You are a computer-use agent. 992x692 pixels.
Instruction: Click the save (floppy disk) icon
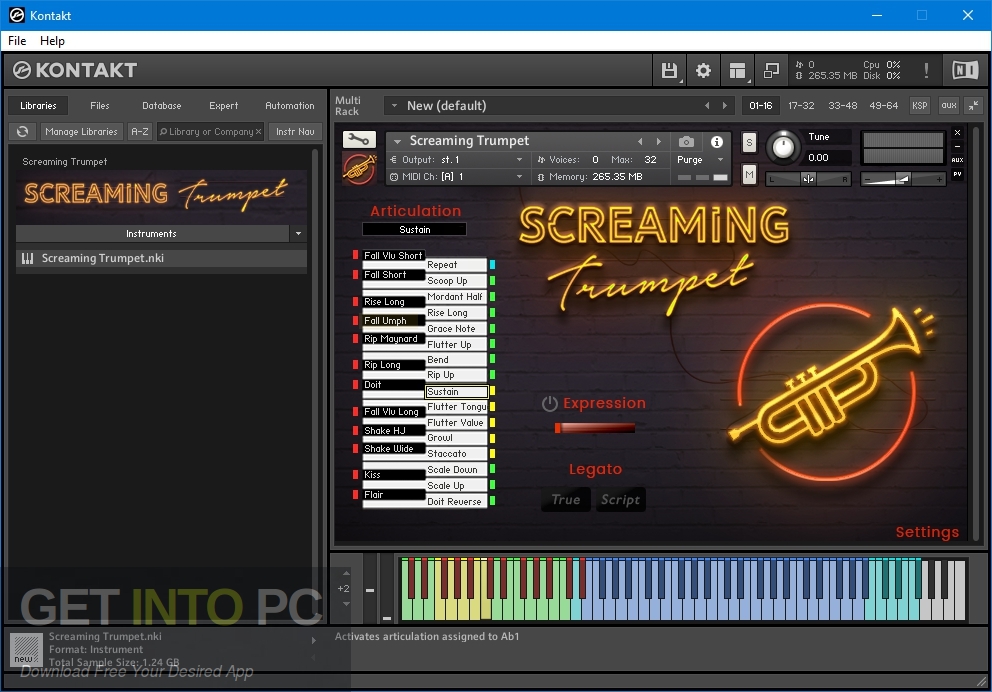[669, 70]
